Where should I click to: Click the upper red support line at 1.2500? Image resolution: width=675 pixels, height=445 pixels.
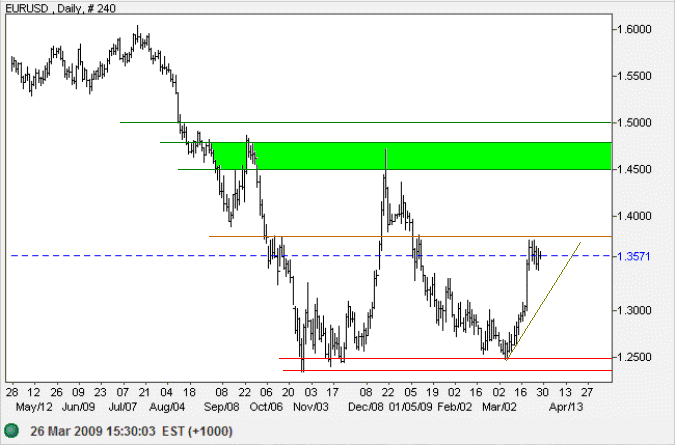tap(445, 358)
